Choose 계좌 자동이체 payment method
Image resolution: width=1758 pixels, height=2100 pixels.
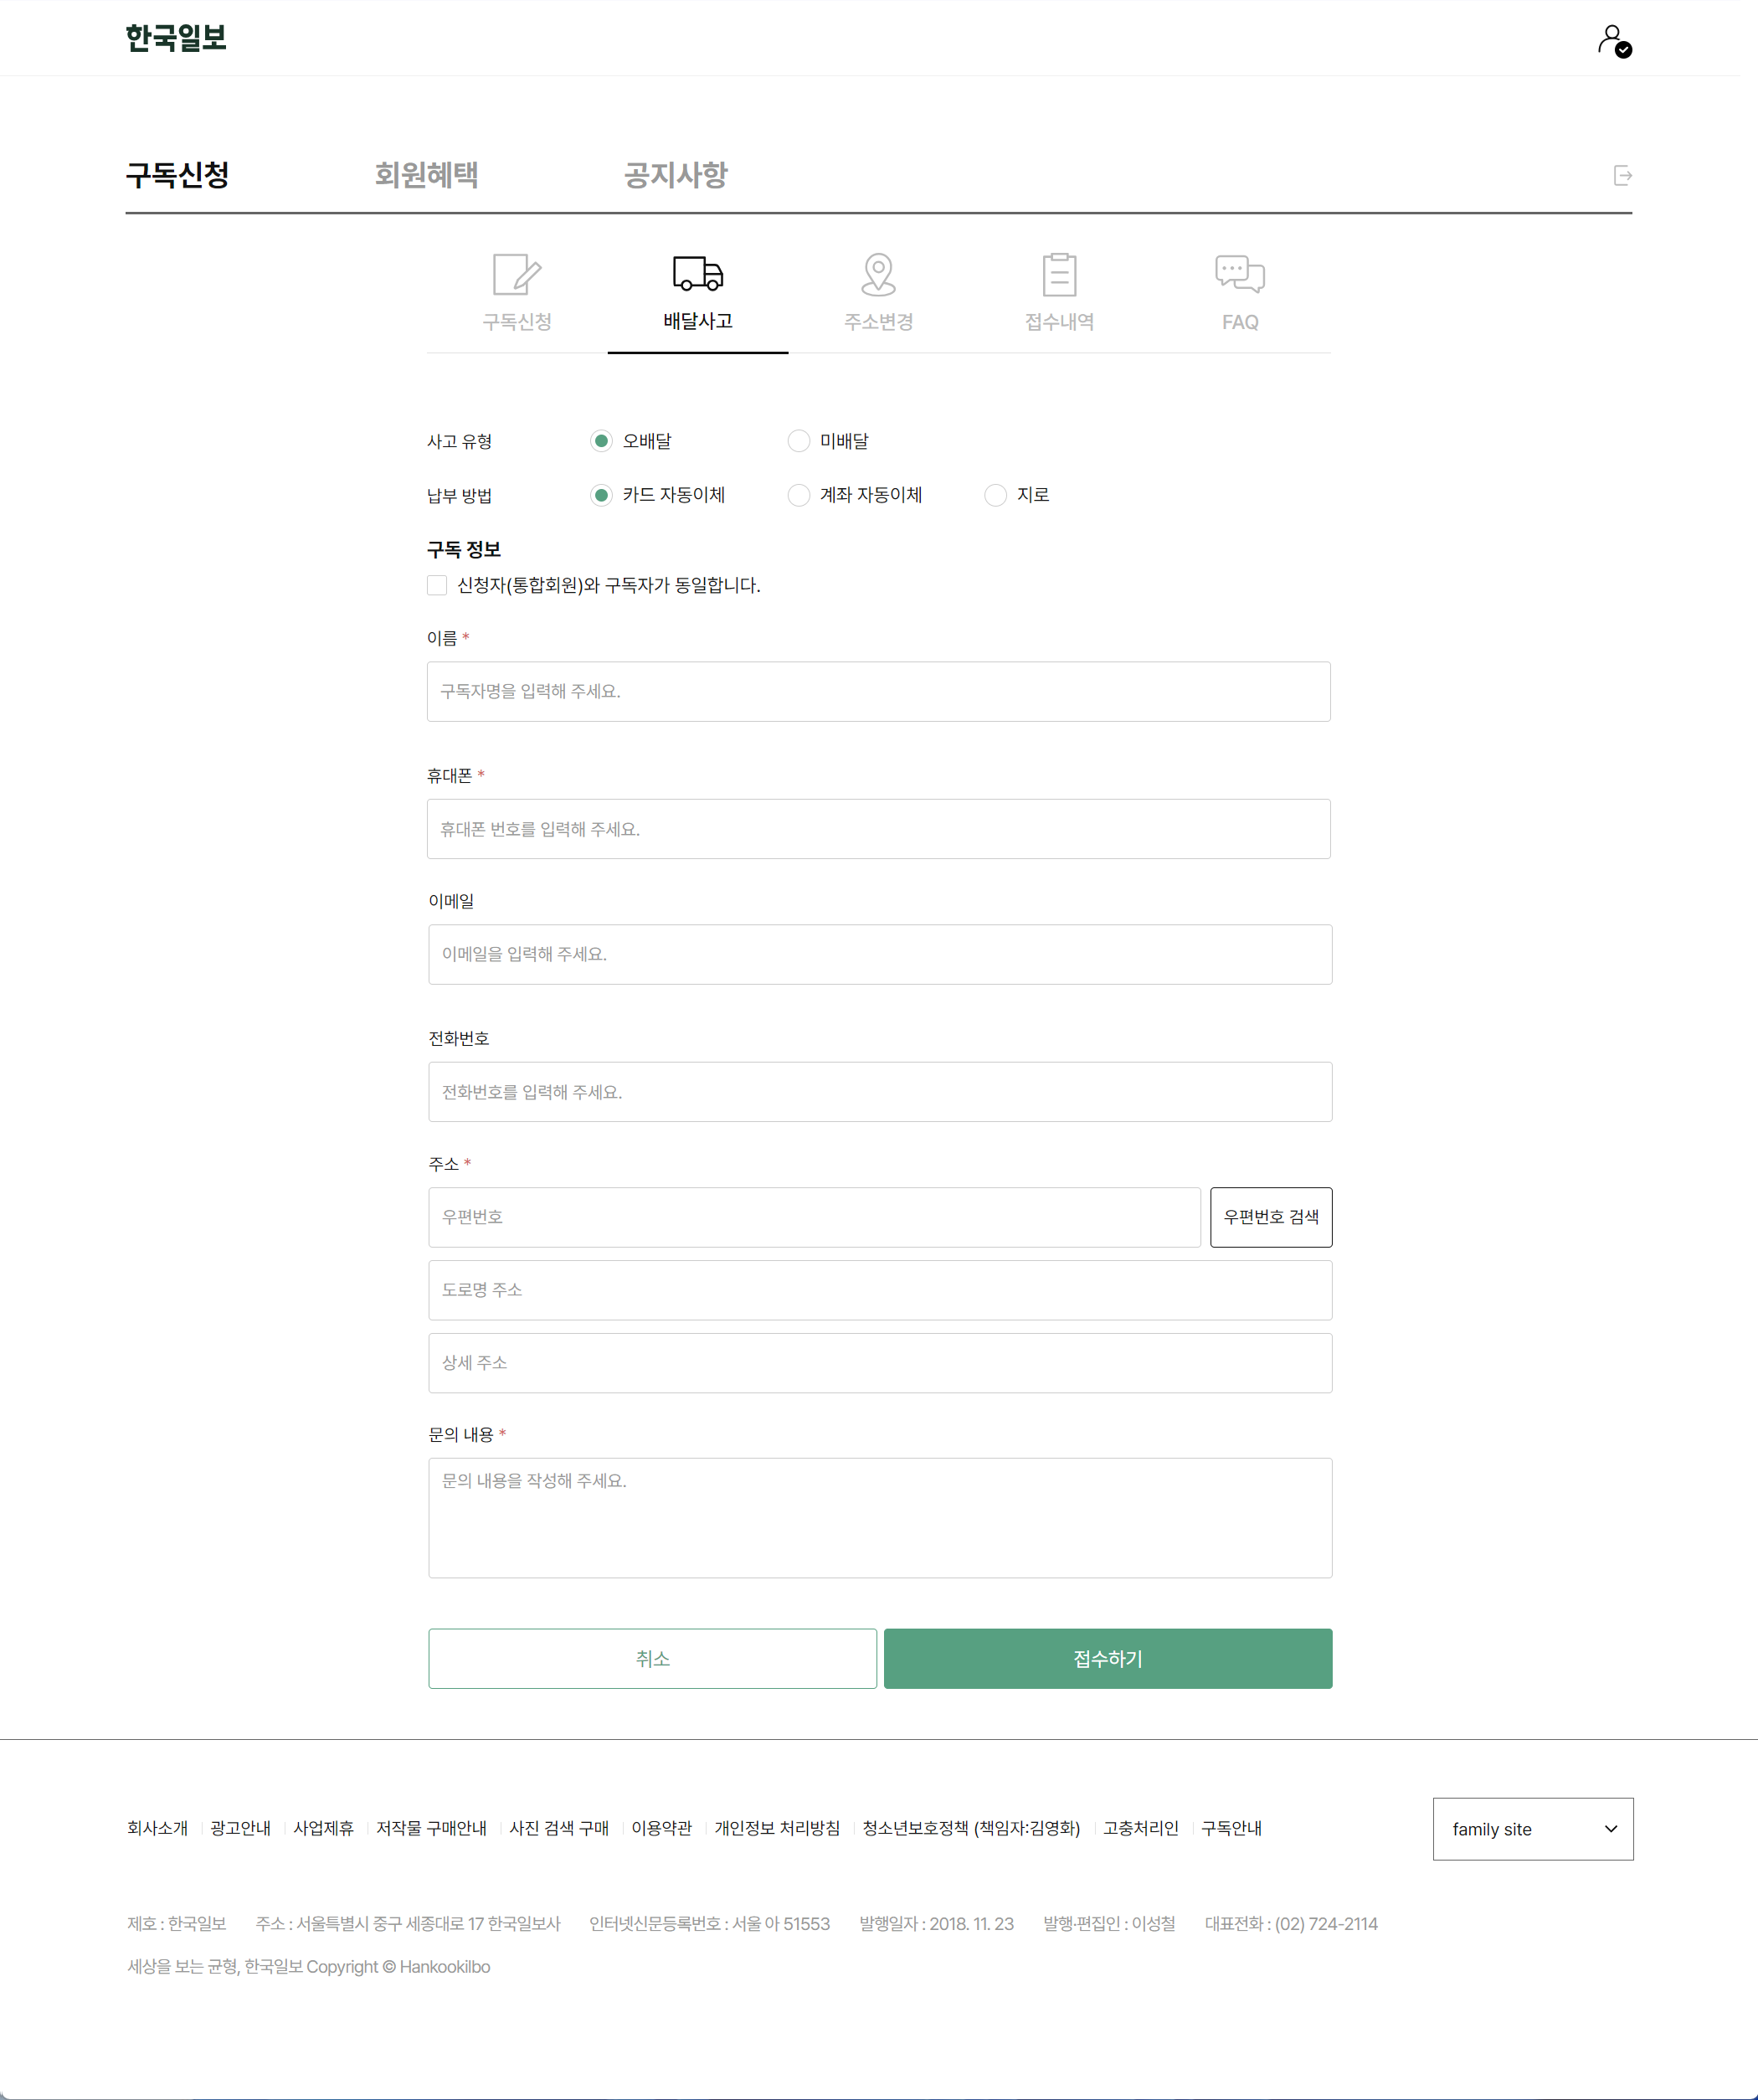(x=798, y=495)
